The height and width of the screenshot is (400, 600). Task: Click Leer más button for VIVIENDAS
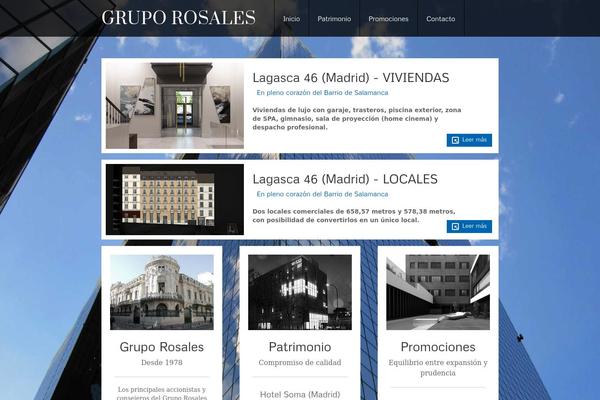pyautogui.click(x=469, y=140)
